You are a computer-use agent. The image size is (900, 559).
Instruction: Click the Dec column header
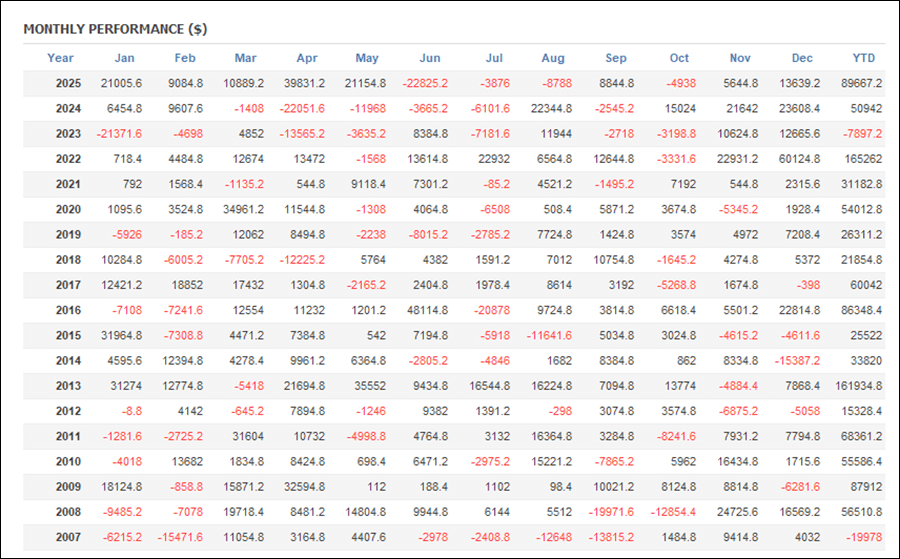(x=801, y=58)
